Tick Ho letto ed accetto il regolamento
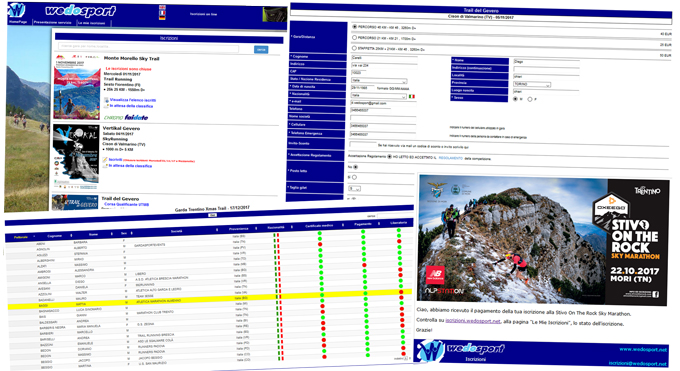Viewport: 680px width, 371px height. [389, 157]
